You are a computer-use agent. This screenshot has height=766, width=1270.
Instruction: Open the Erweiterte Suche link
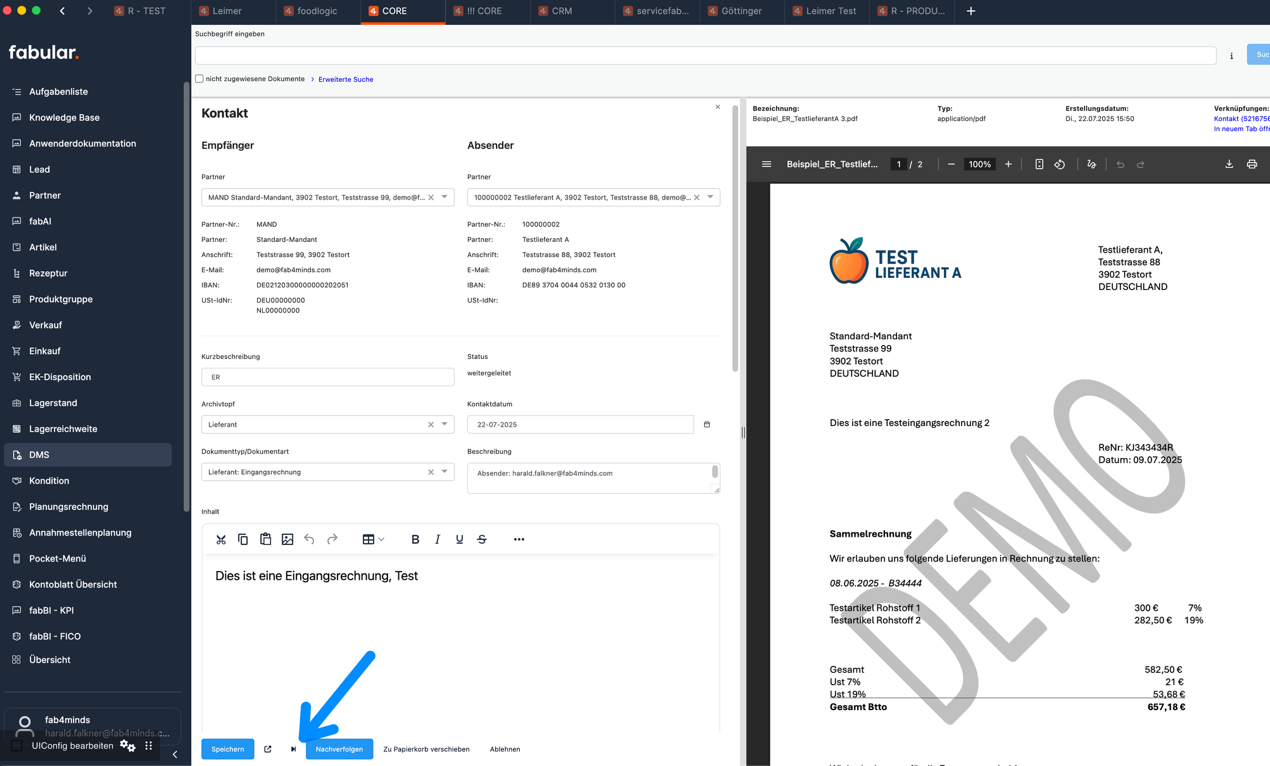(345, 79)
